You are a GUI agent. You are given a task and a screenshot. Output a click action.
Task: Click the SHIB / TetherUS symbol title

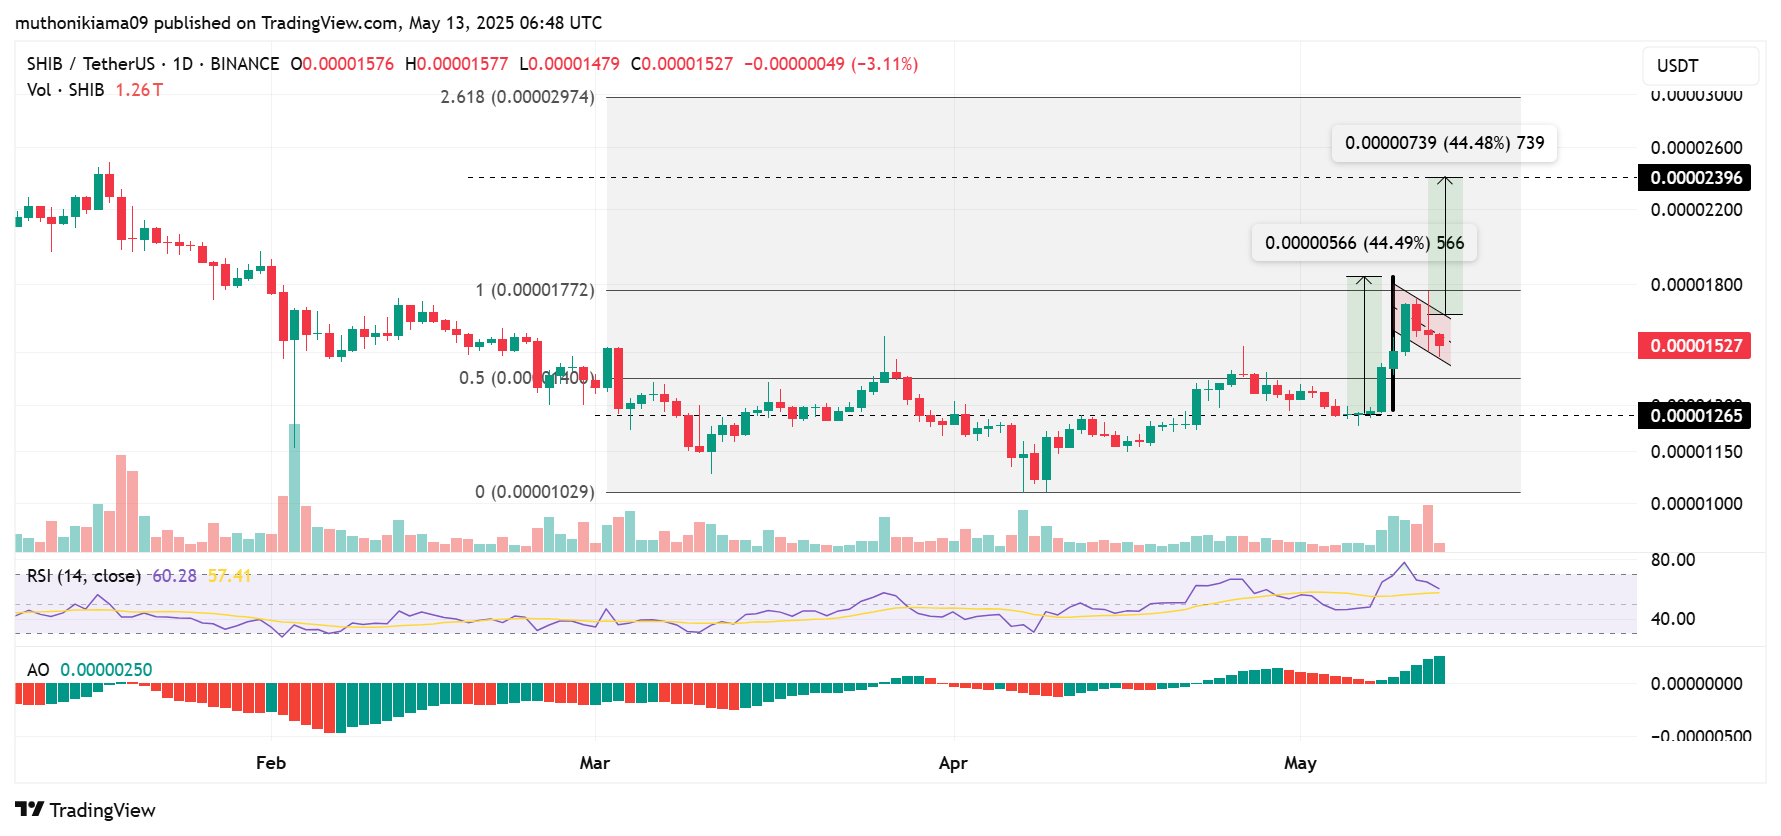(90, 64)
